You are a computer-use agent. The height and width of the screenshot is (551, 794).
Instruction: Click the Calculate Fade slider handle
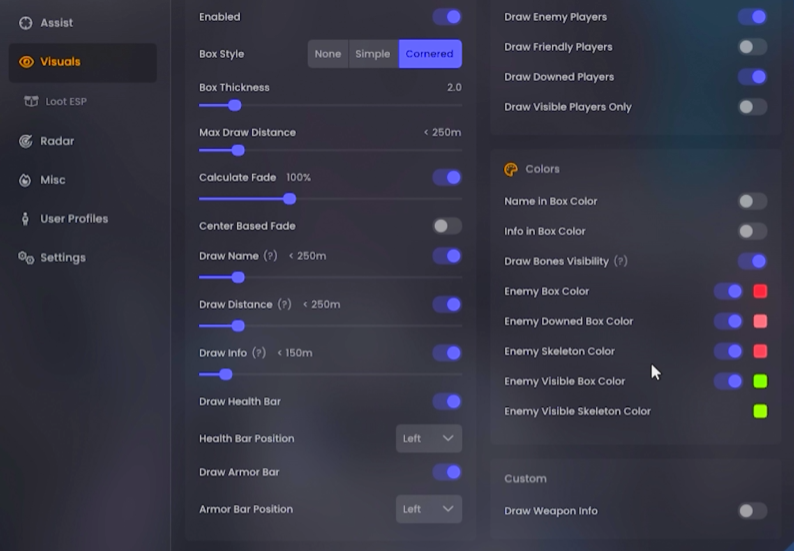click(290, 199)
